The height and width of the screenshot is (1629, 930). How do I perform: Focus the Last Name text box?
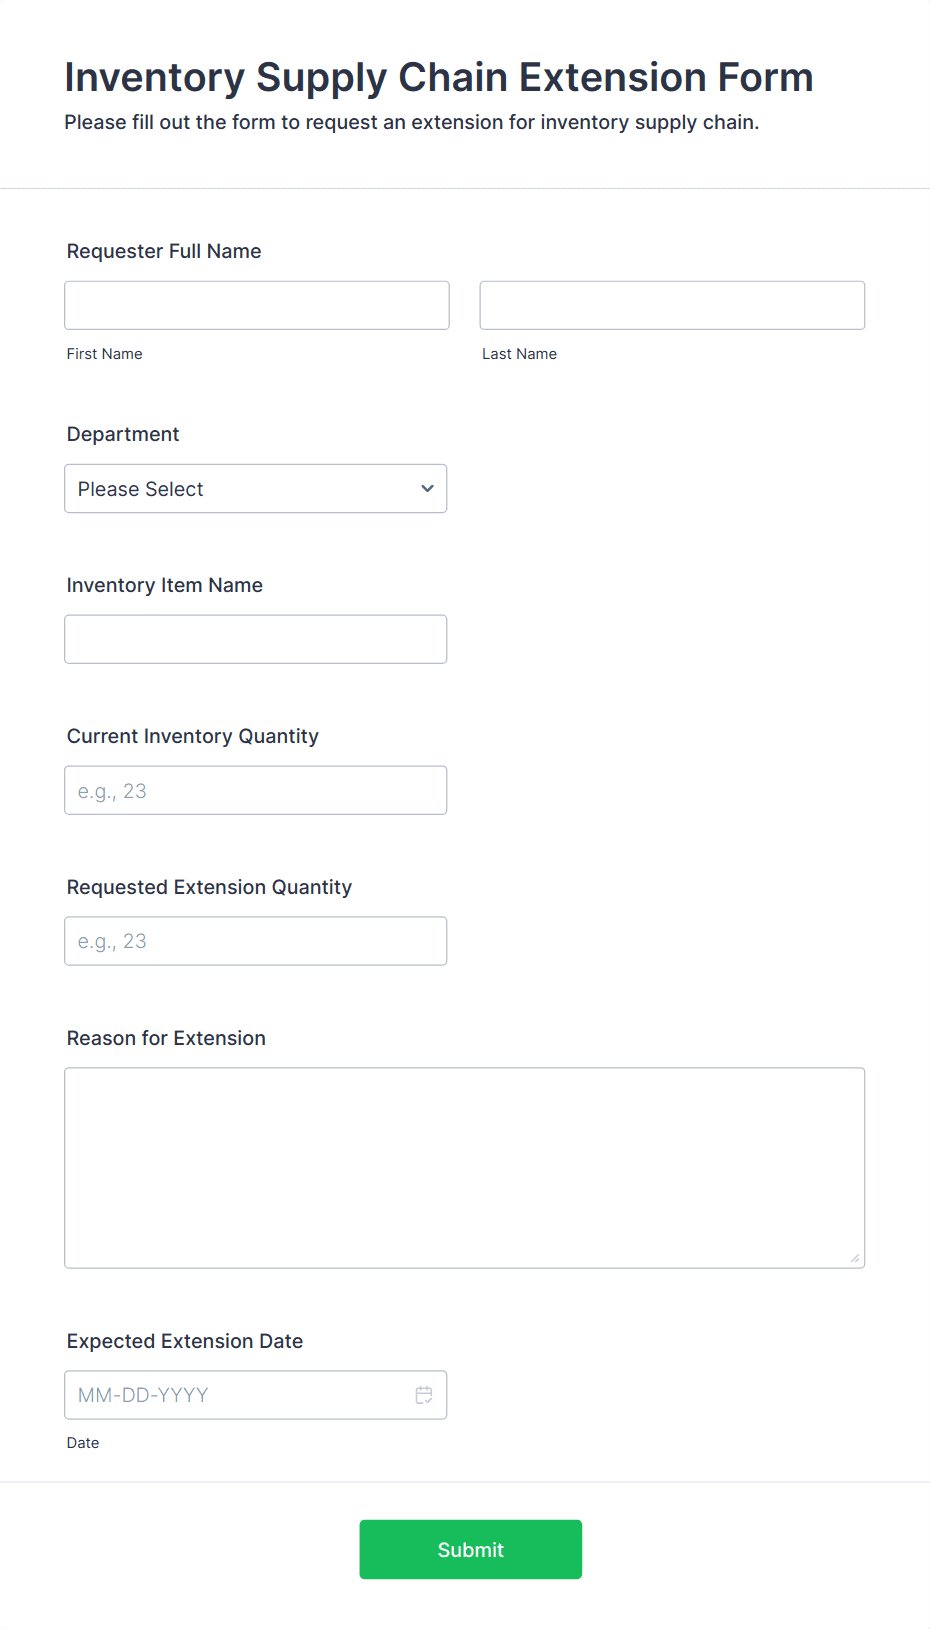(x=672, y=305)
